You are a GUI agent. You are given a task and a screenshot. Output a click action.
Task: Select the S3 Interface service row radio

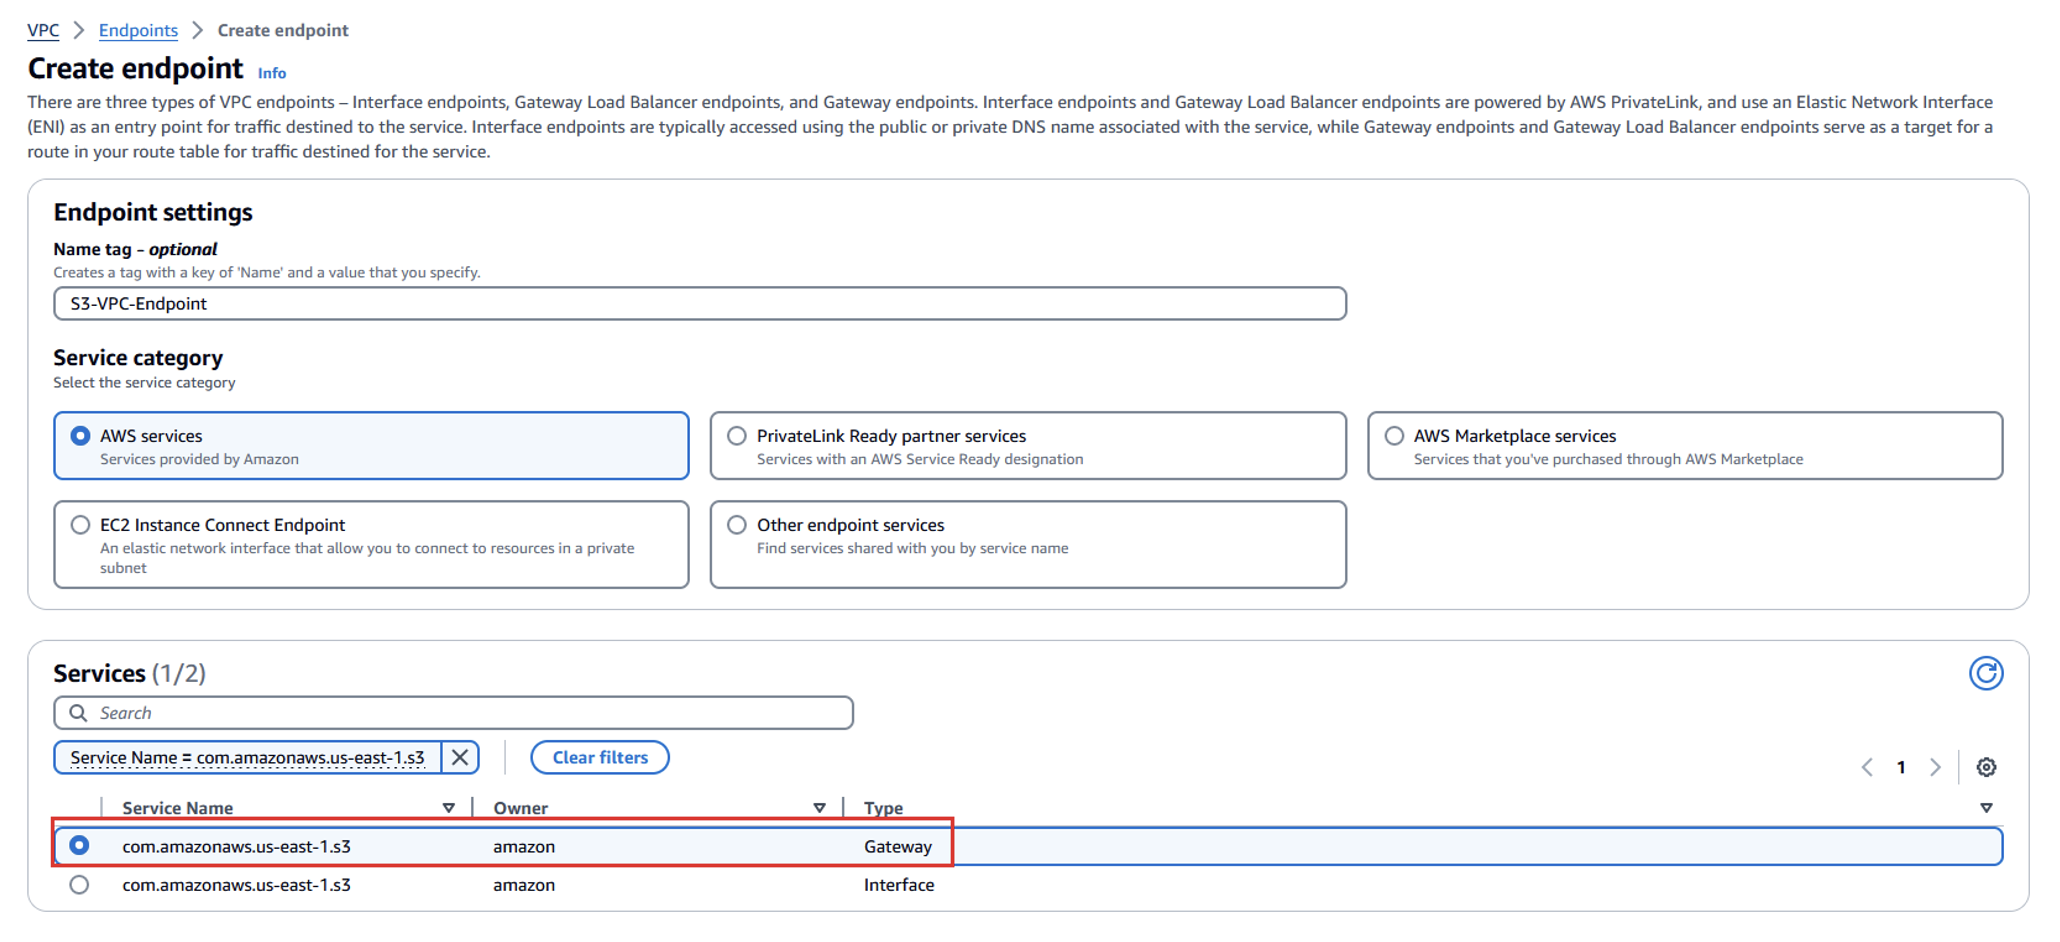coord(79,885)
